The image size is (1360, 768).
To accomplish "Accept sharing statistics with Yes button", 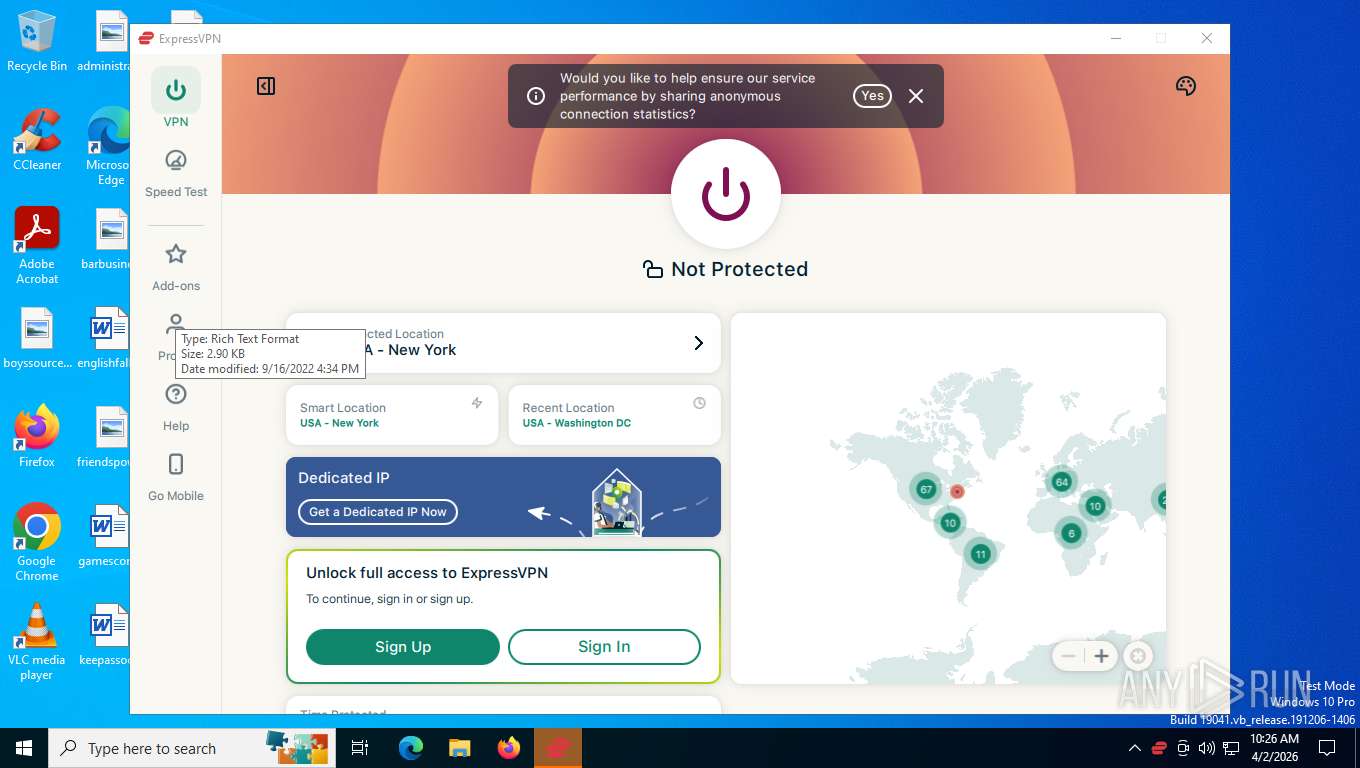I will tap(872, 96).
